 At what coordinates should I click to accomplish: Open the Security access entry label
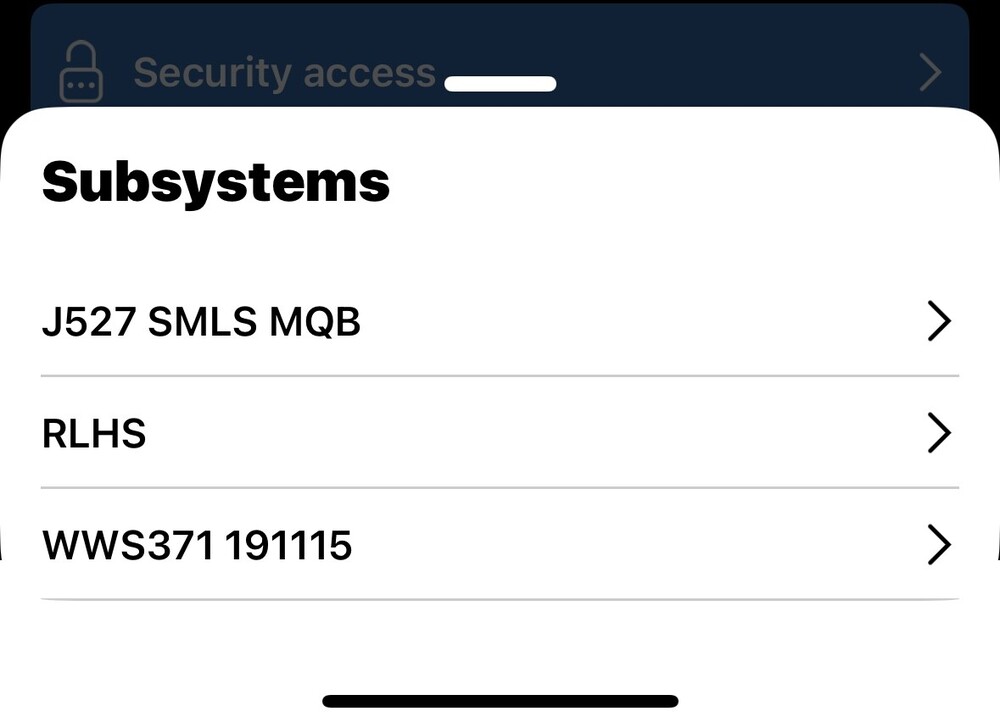click(x=284, y=72)
